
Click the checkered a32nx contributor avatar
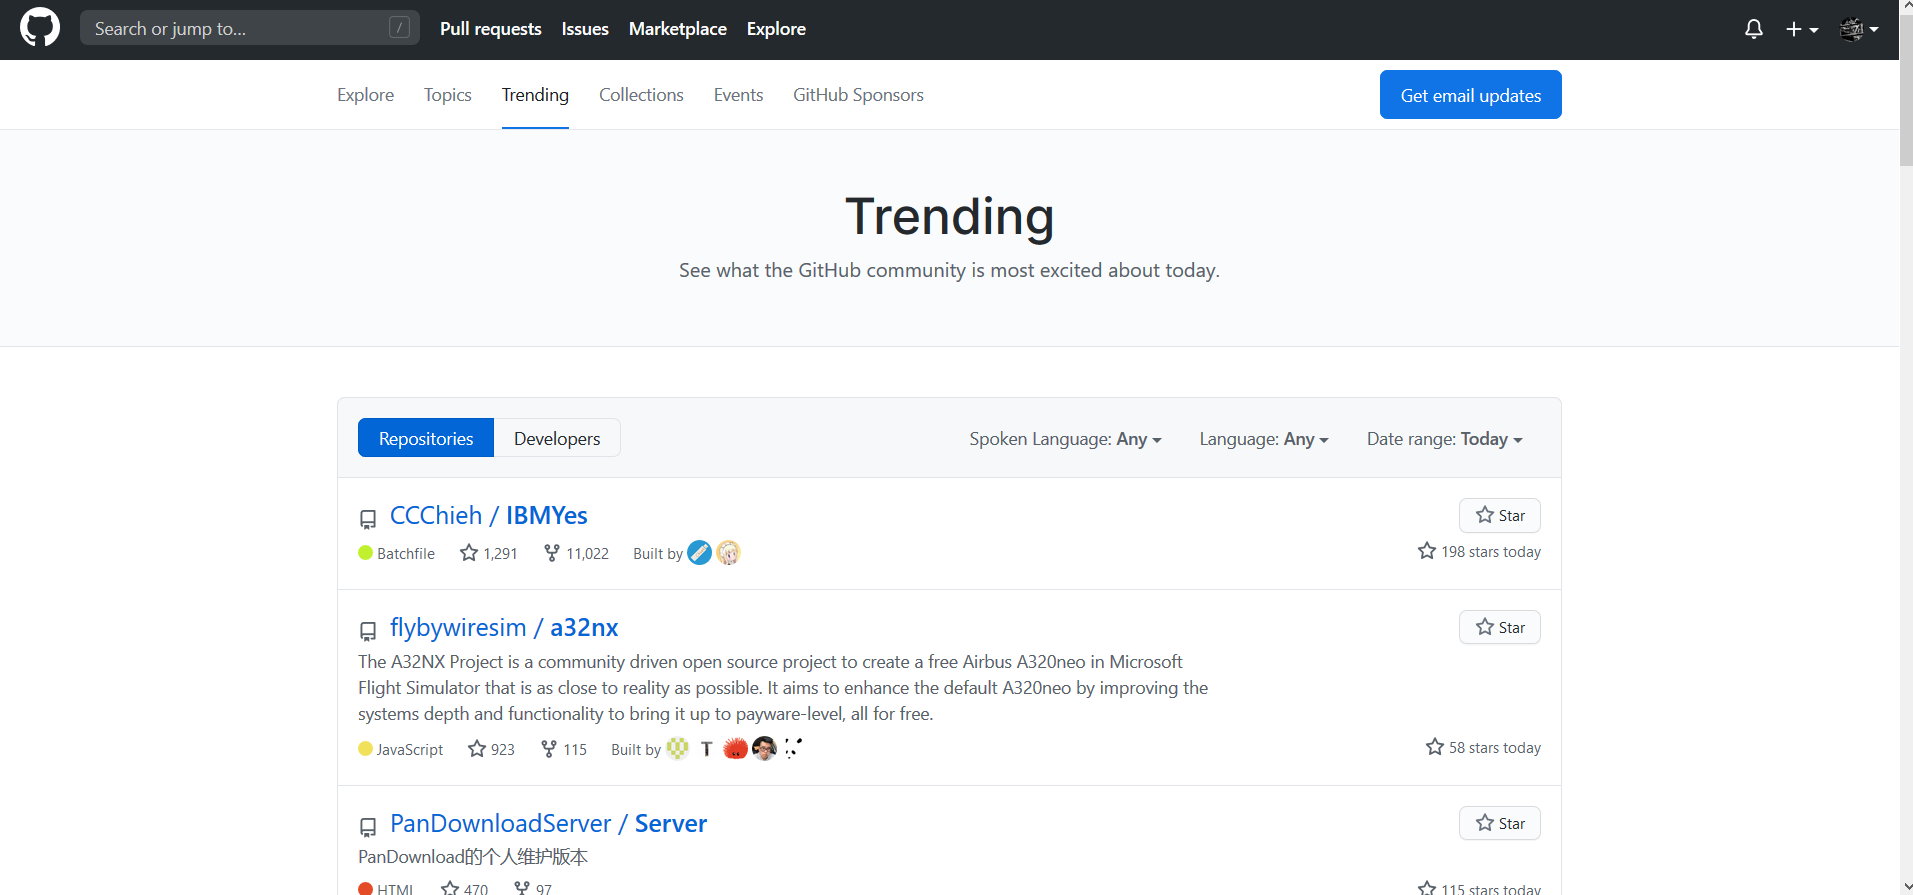(x=678, y=749)
